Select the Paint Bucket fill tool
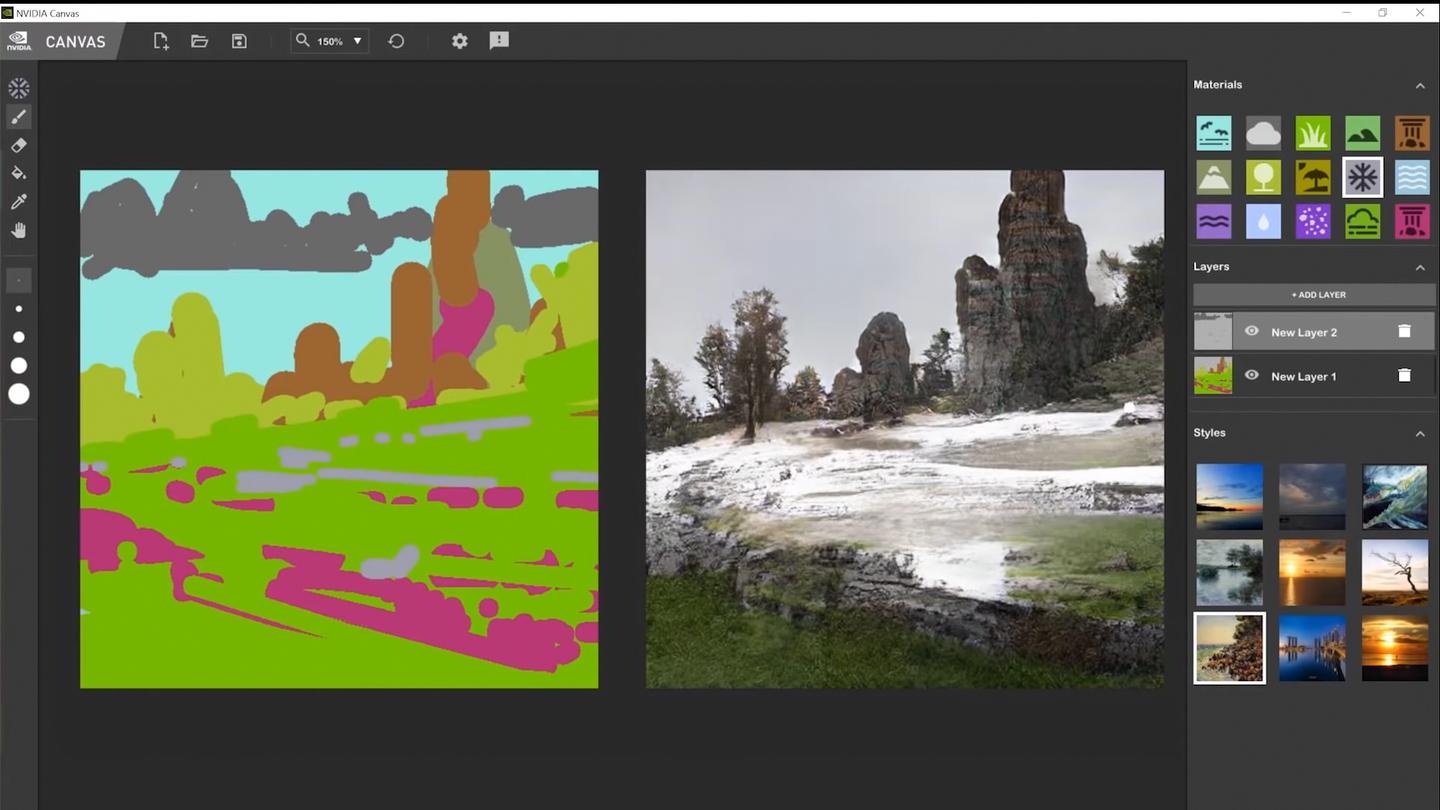This screenshot has height=810, width=1440. tap(18, 174)
